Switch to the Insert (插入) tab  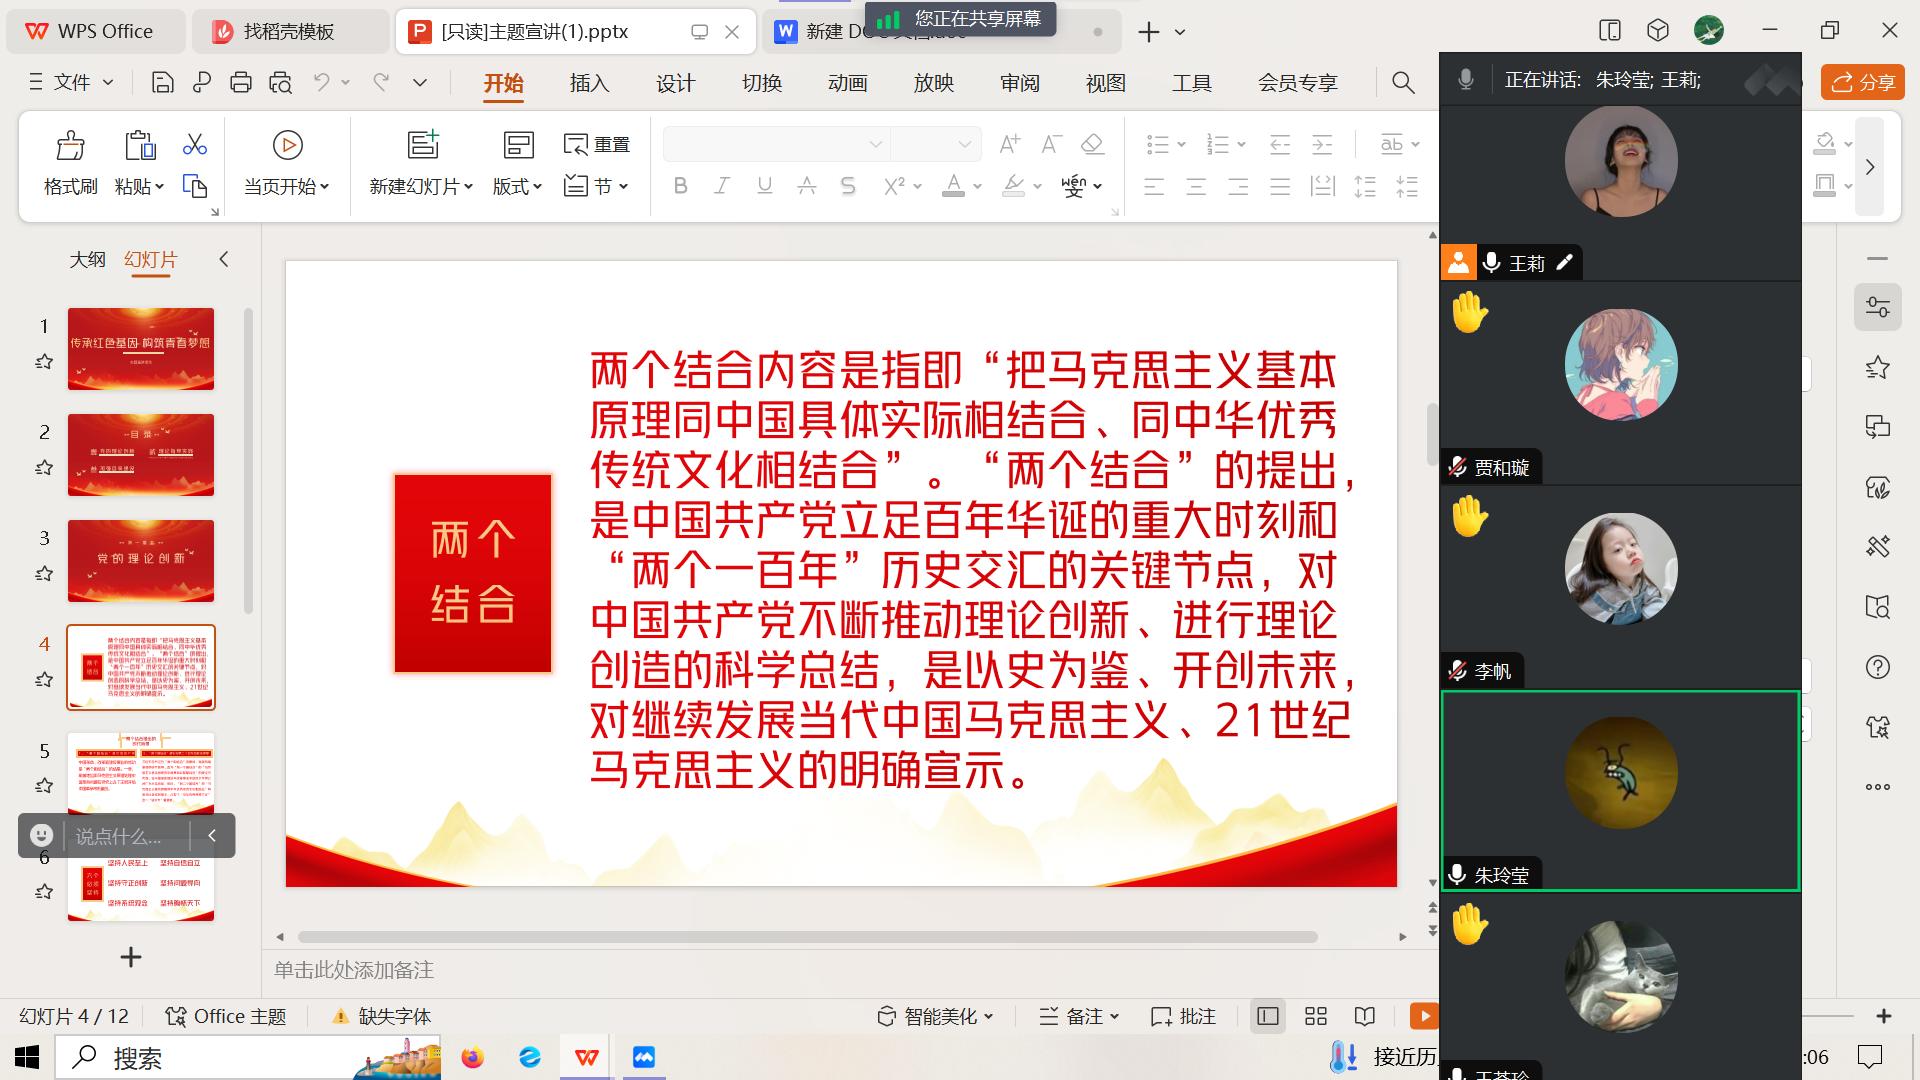point(589,83)
